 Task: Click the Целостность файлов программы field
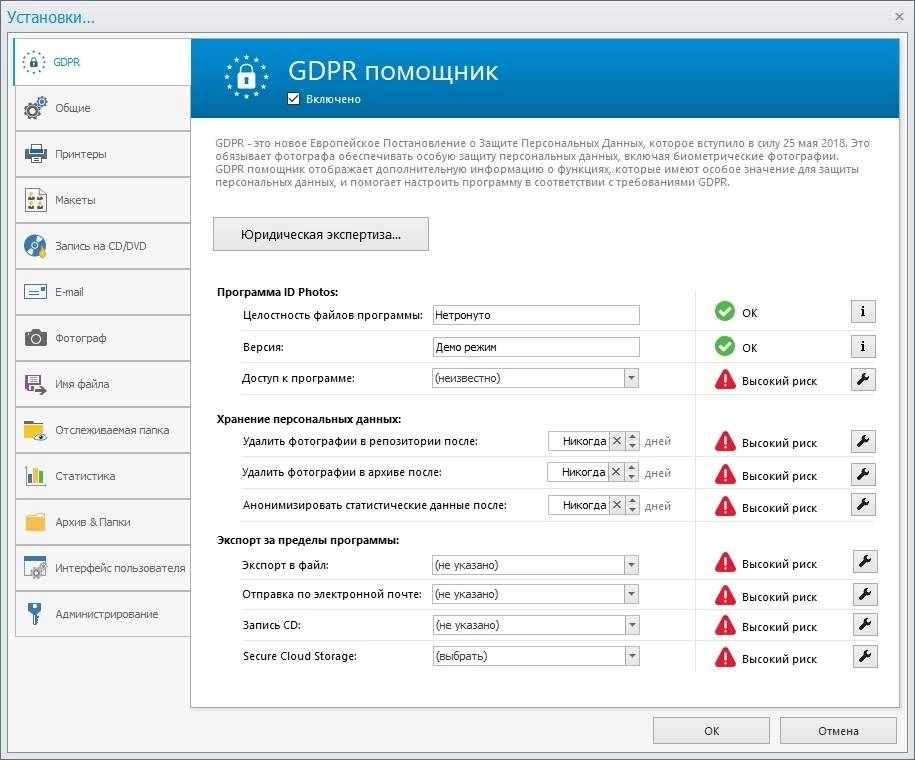536,315
